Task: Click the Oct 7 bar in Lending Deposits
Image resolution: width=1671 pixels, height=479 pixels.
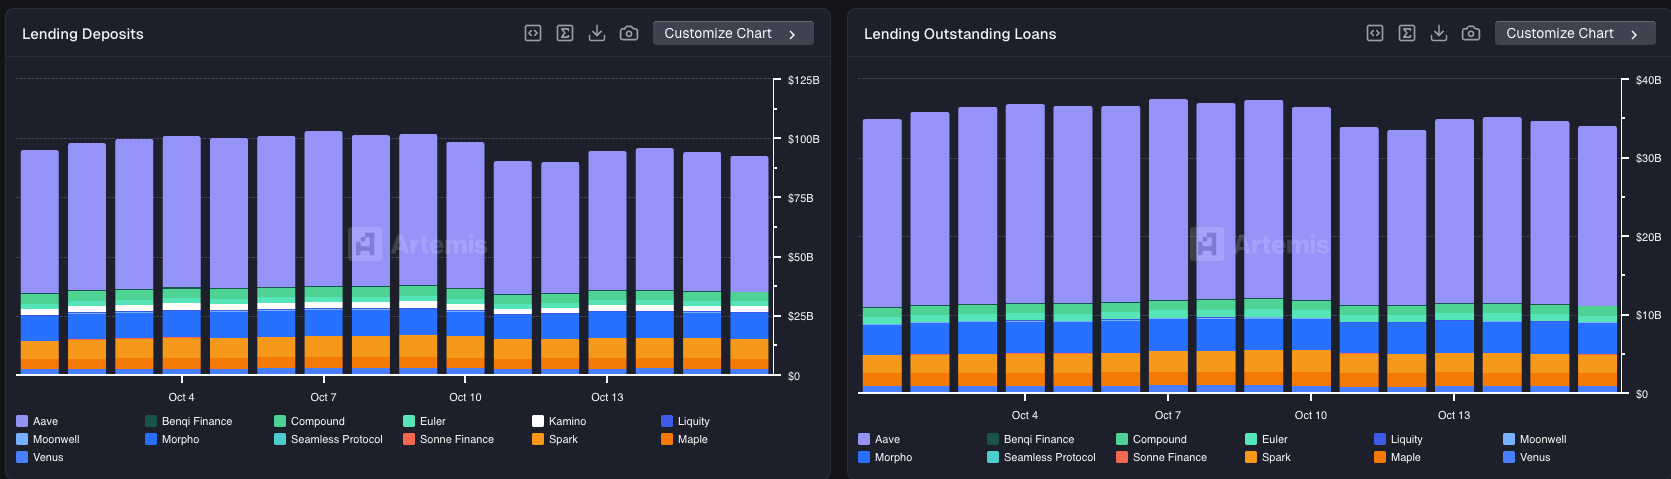Action: click(323, 252)
